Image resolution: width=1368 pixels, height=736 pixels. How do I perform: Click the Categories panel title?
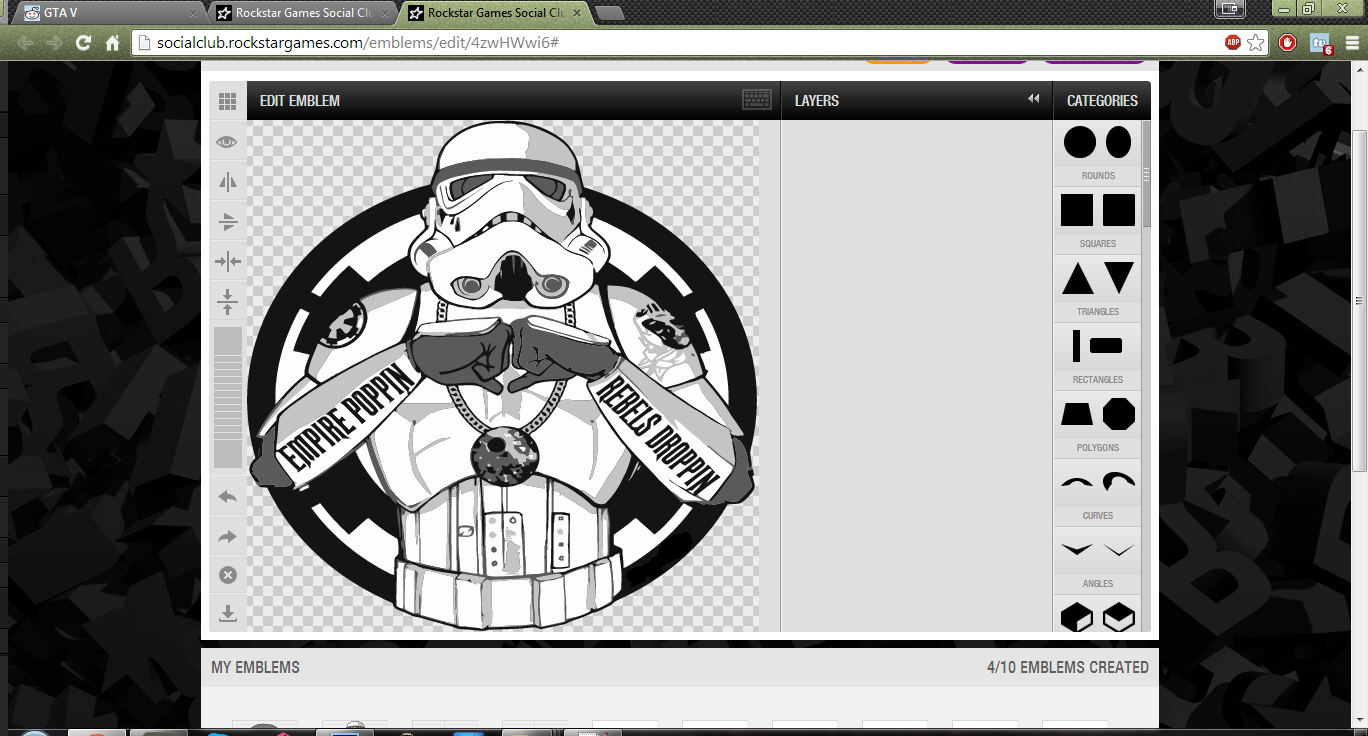(1102, 101)
